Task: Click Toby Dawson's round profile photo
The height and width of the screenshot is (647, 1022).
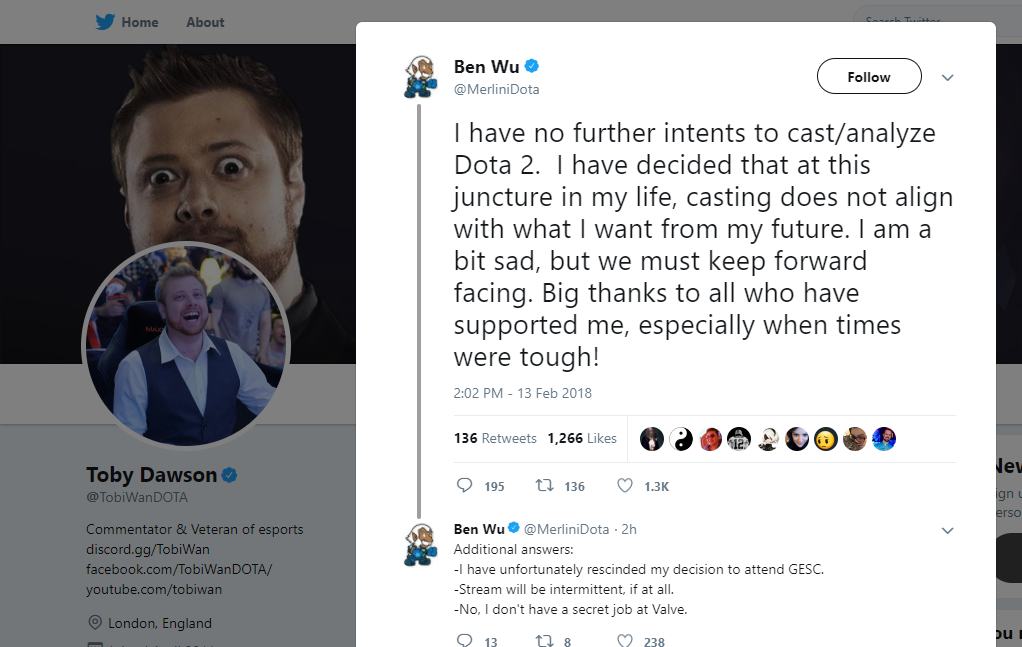Action: 186,344
